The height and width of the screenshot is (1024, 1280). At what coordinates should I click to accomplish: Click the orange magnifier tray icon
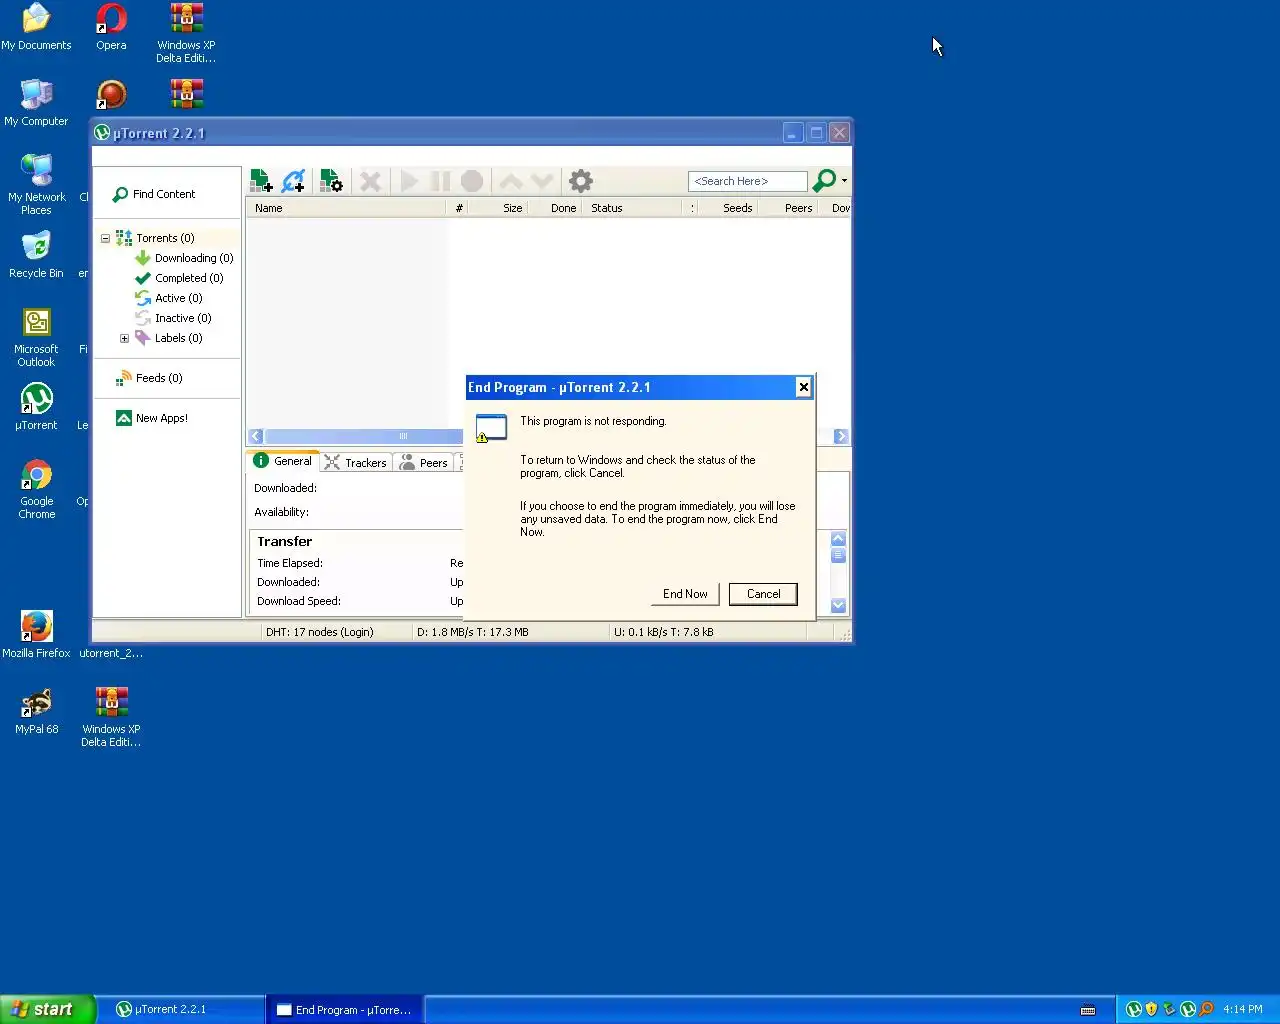(1206, 1009)
